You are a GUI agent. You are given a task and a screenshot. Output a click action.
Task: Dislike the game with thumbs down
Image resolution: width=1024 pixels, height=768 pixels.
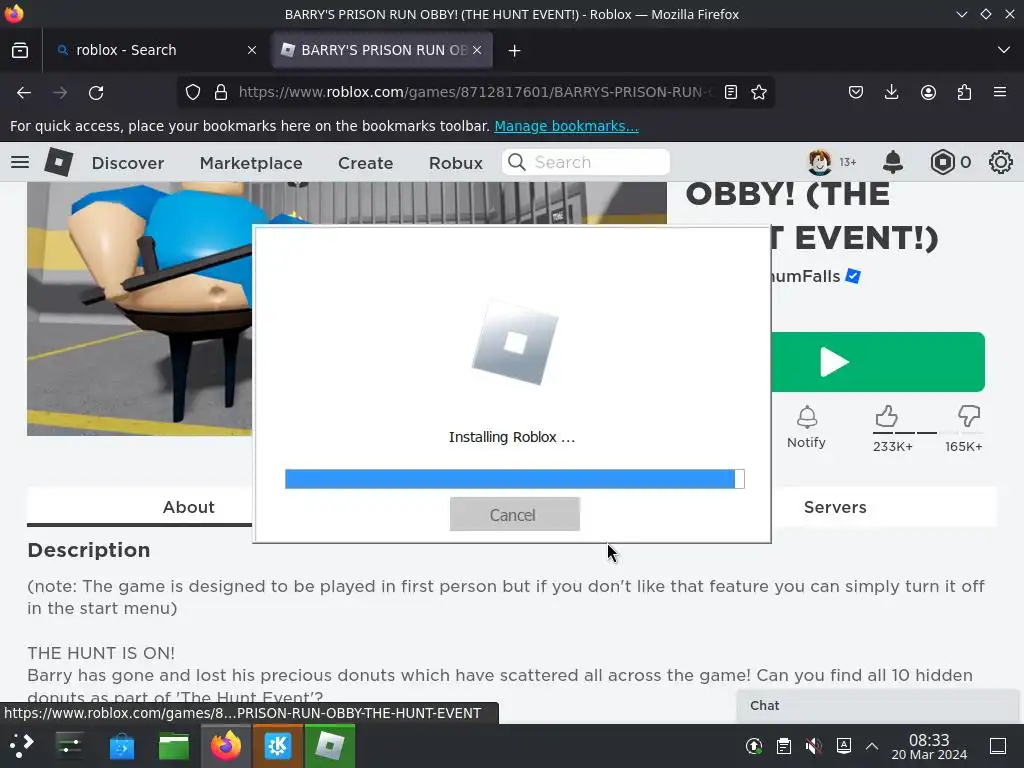point(968,415)
